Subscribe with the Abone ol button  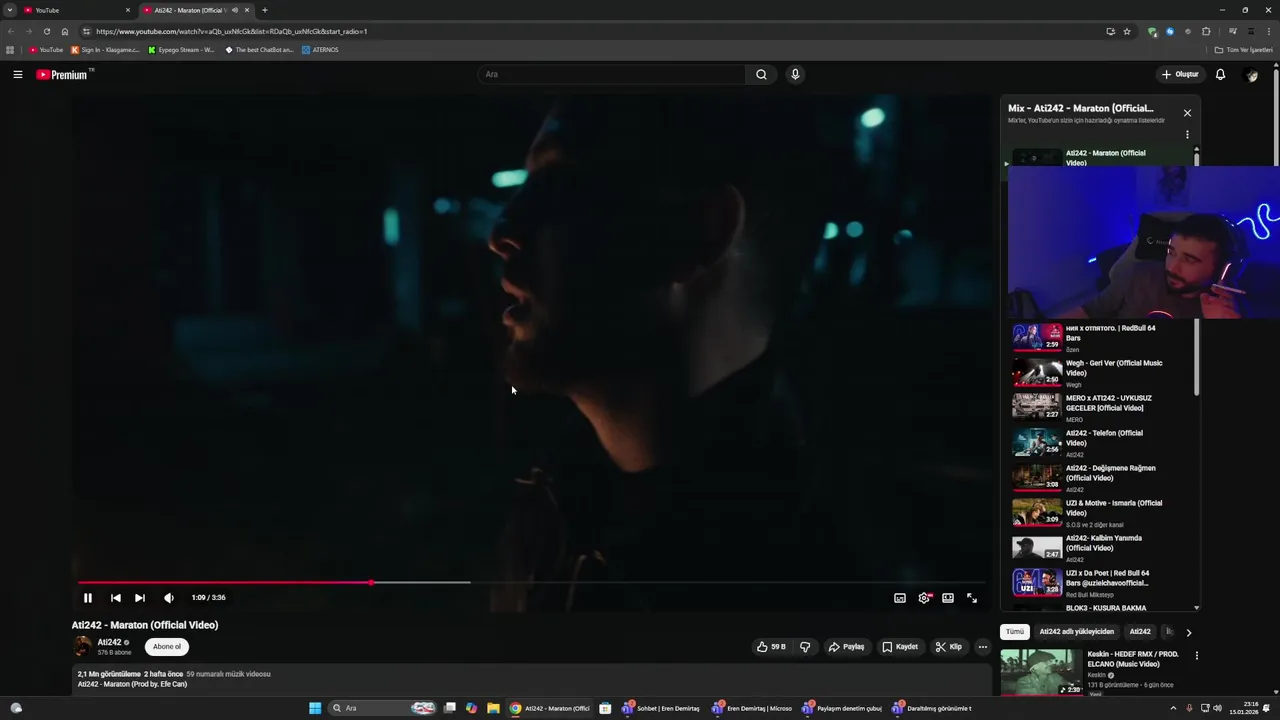[x=167, y=646]
